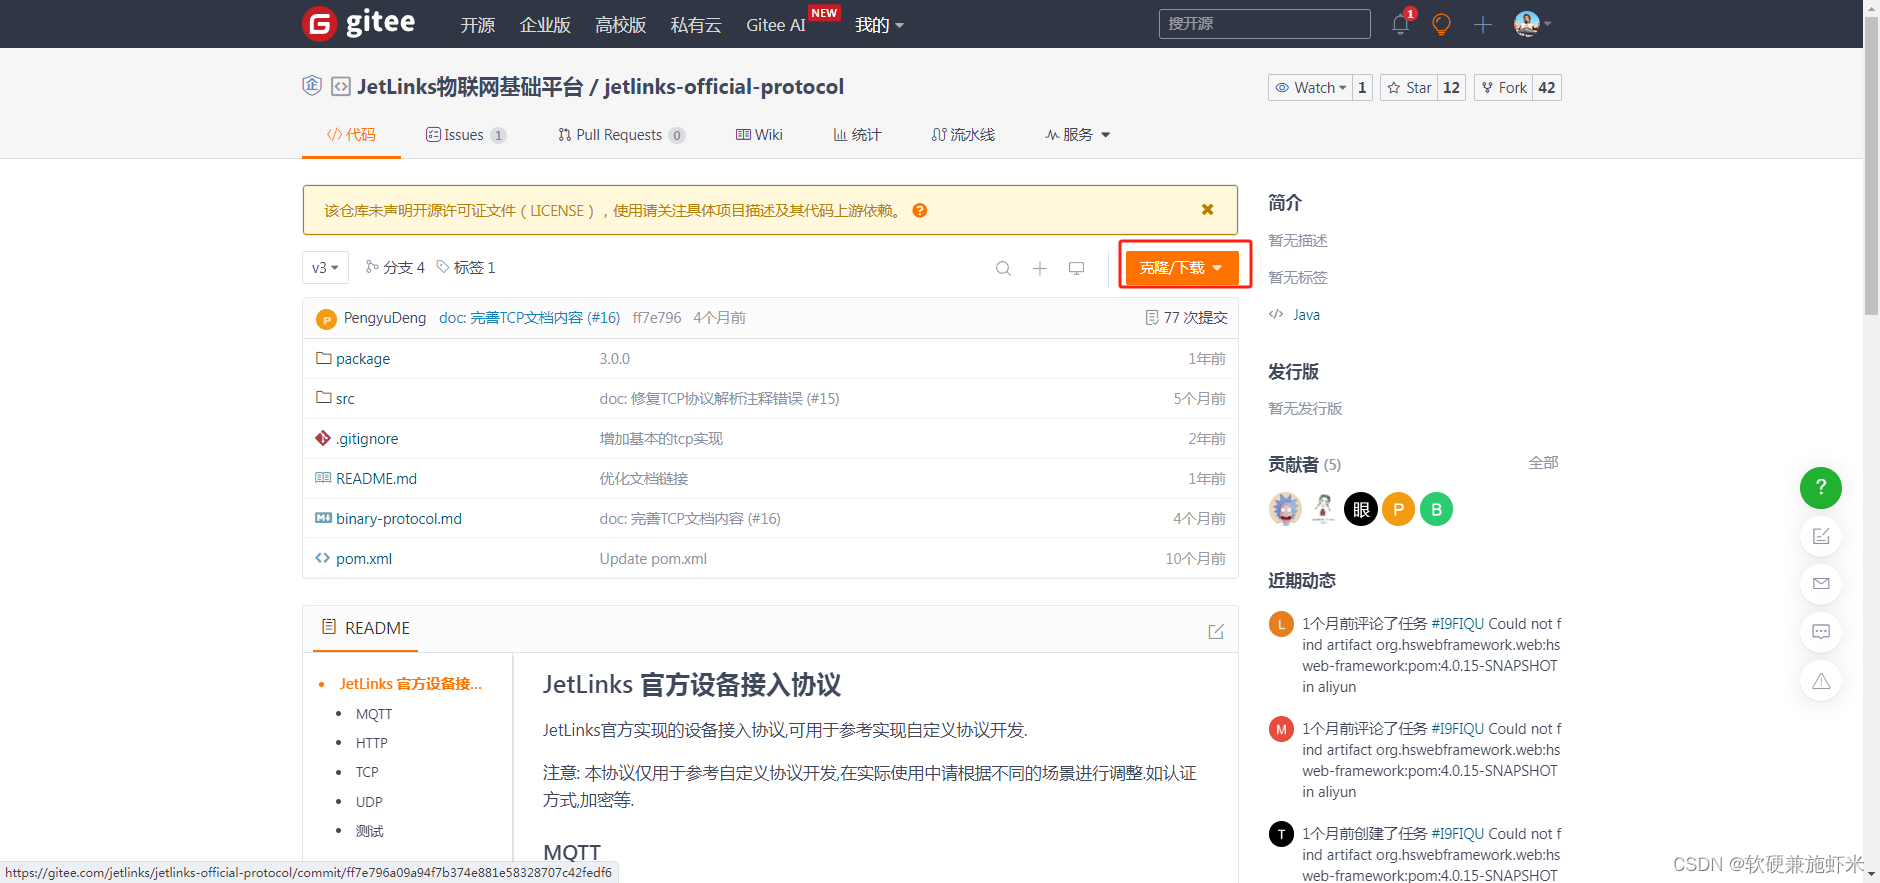View 标签 1 tags list
Screen dimensions: 1880x883
pos(466,268)
